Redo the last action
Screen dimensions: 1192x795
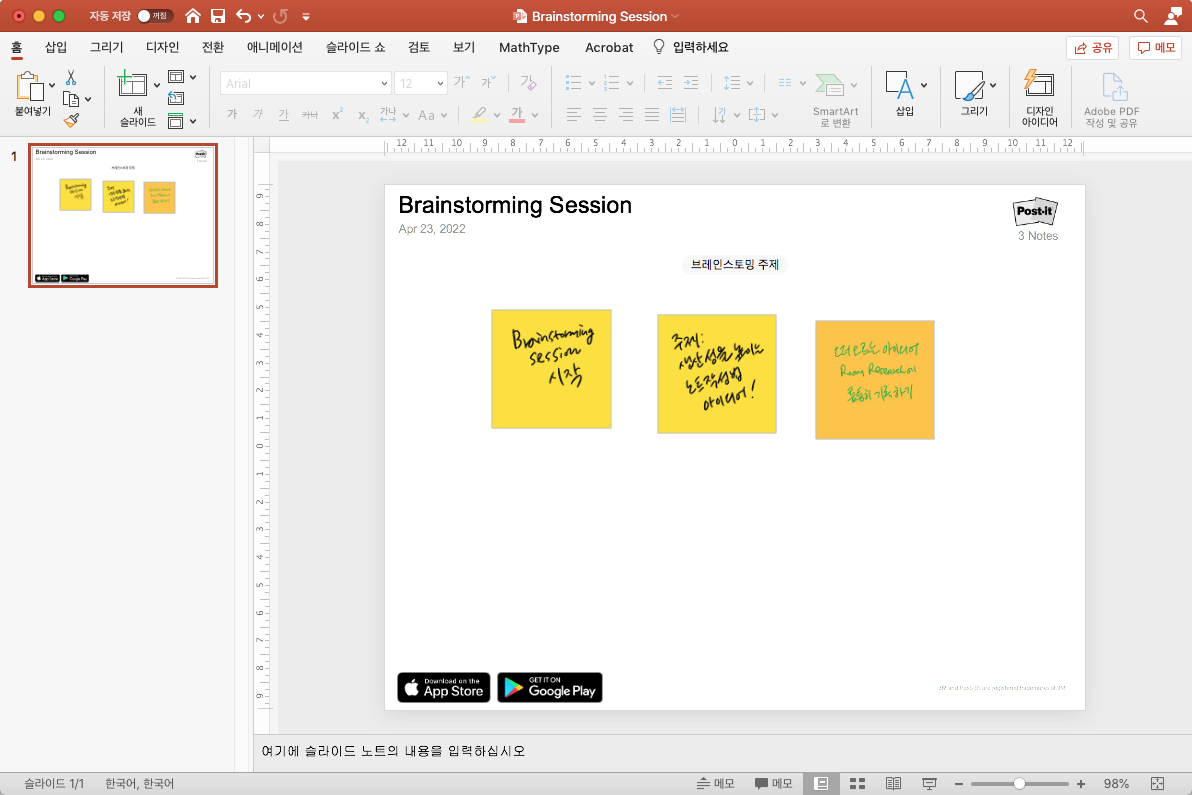(281, 16)
